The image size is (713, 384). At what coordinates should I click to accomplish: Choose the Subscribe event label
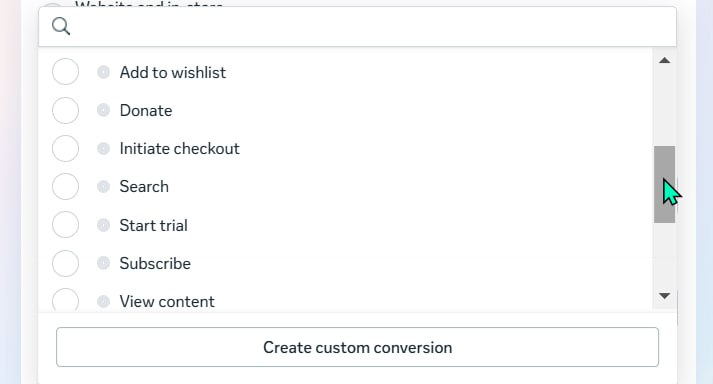[x=155, y=263]
